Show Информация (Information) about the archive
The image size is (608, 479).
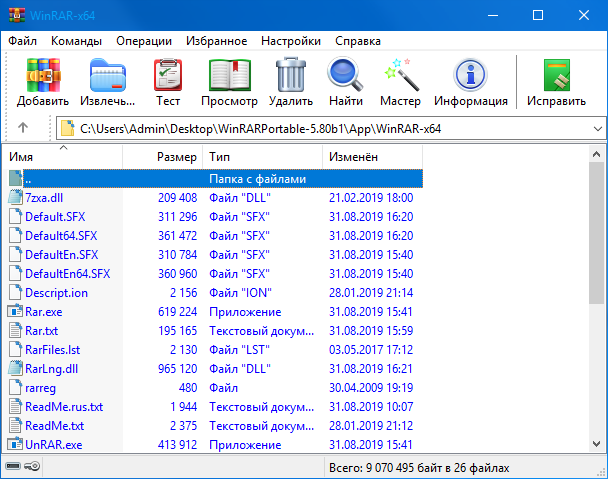click(x=471, y=82)
